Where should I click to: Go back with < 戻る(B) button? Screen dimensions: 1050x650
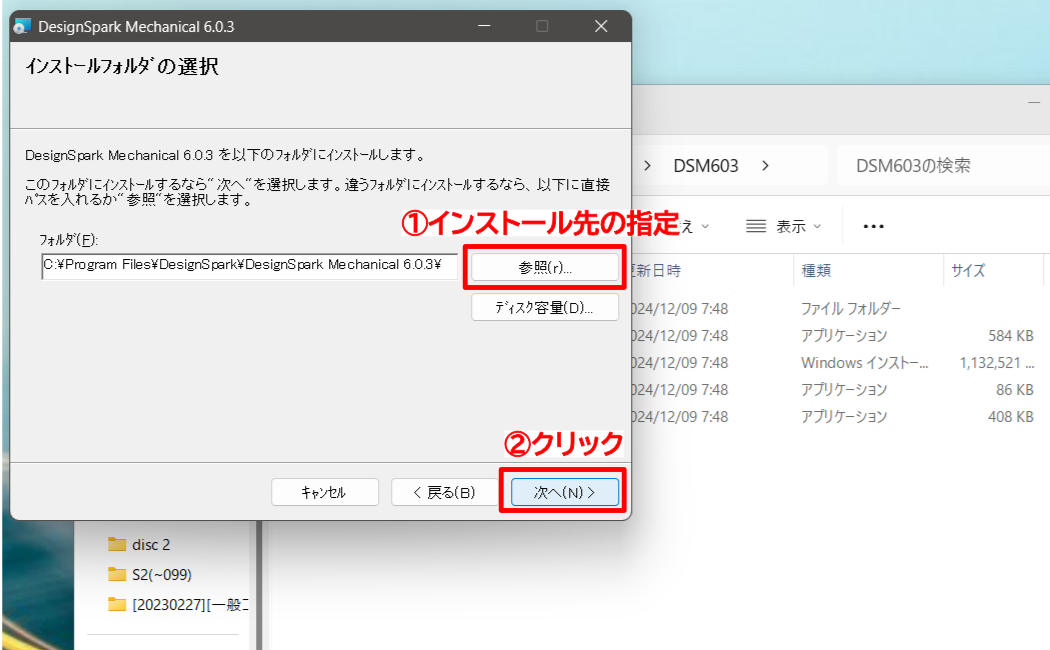click(x=444, y=492)
